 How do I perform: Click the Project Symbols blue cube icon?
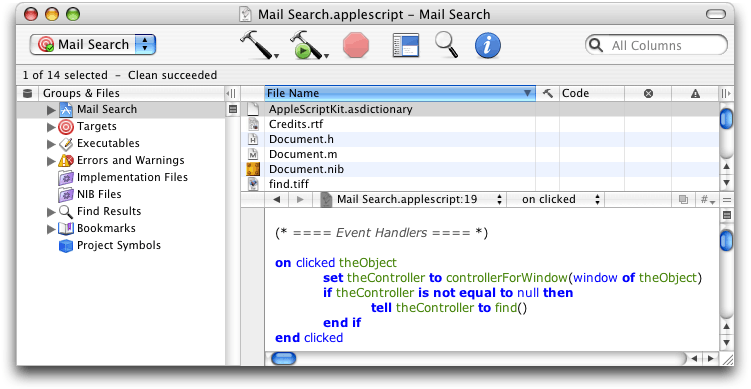(66, 246)
